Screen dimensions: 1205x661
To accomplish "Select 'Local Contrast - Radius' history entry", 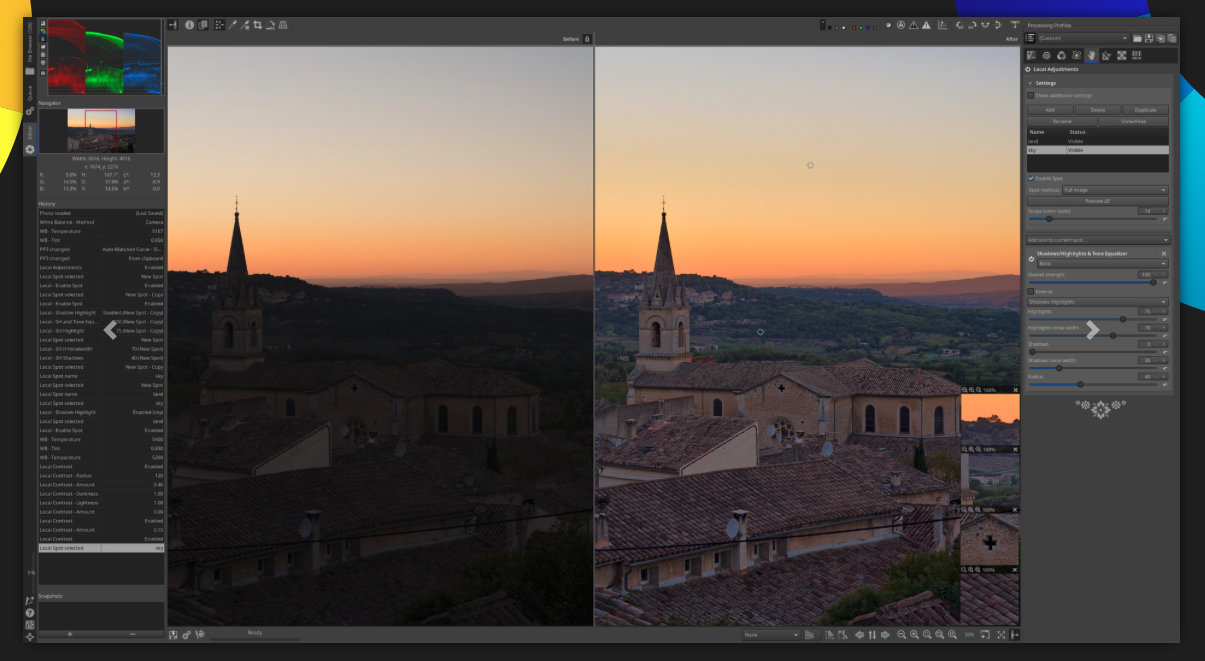I will pyautogui.click(x=101, y=475).
